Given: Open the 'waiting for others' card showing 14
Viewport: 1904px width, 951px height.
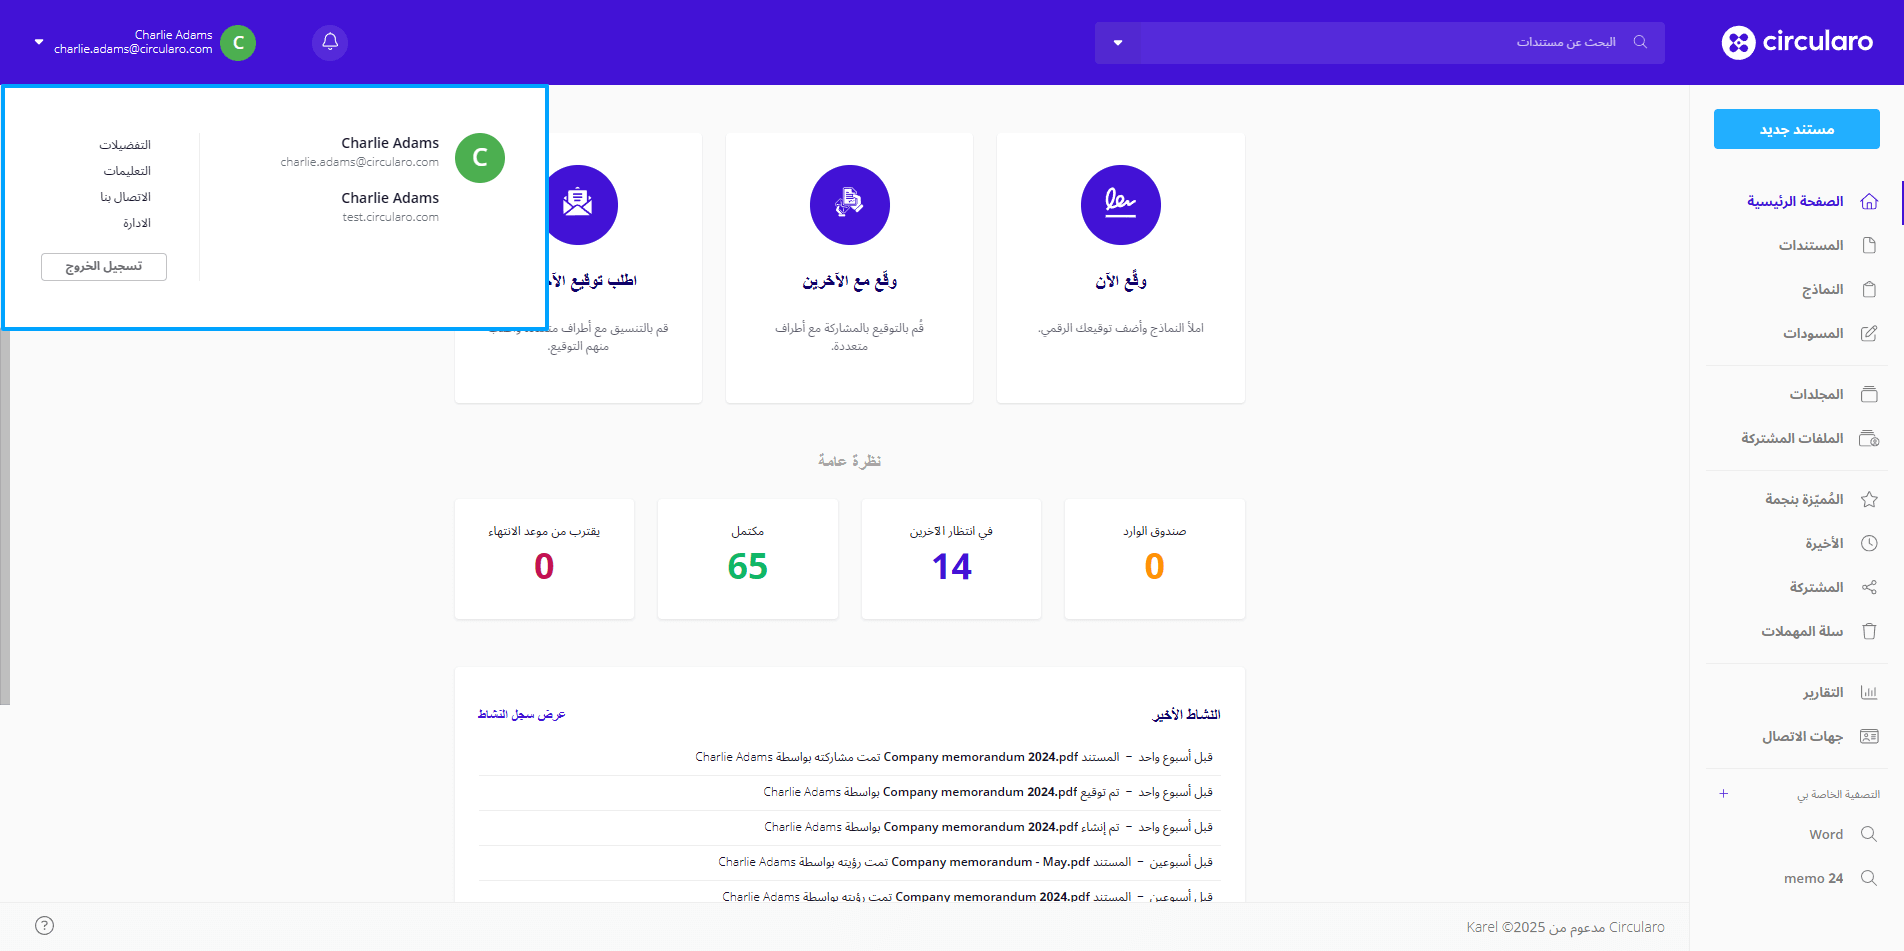Looking at the screenshot, I should 951,558.
